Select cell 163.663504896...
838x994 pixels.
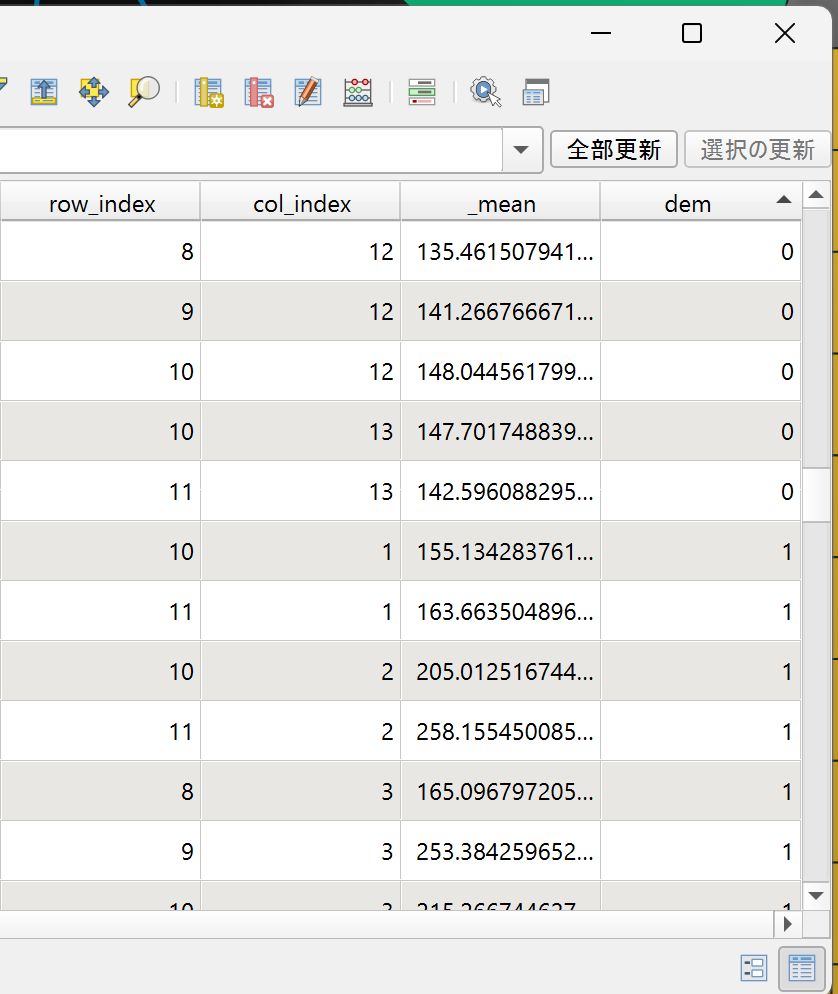click(501, 612)
